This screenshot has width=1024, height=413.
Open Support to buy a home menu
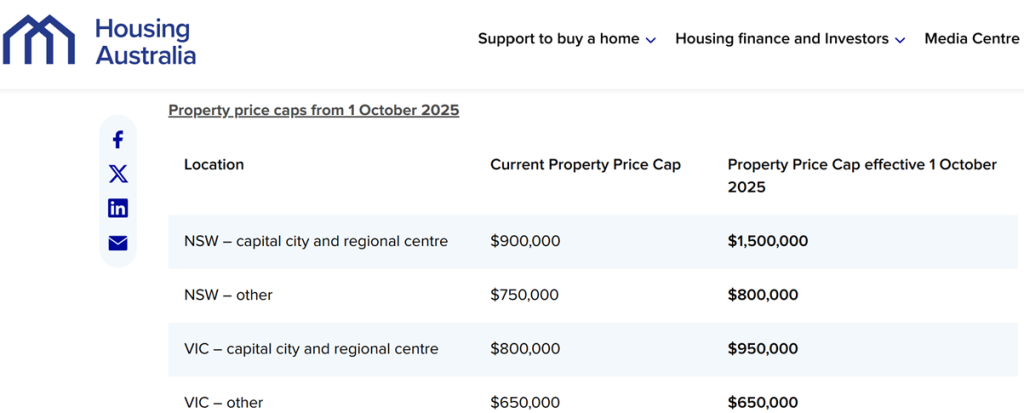click(558, 39)
